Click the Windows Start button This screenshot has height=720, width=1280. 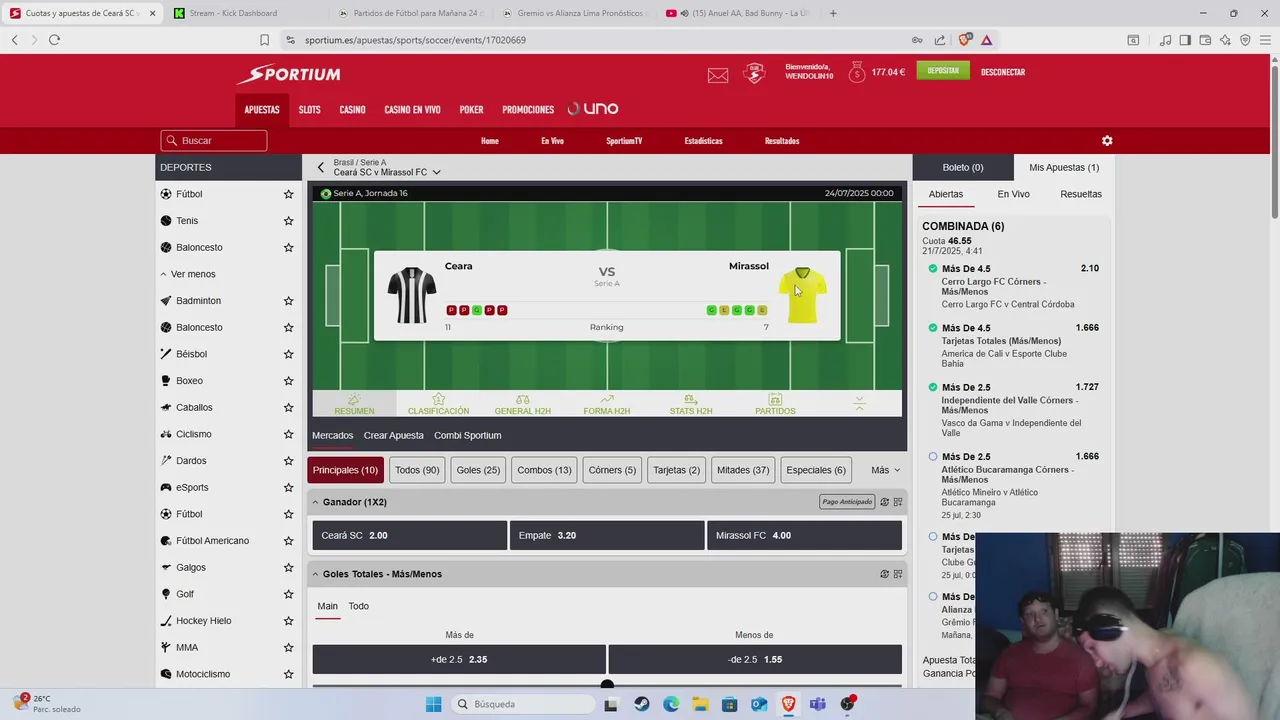(433, 704)
